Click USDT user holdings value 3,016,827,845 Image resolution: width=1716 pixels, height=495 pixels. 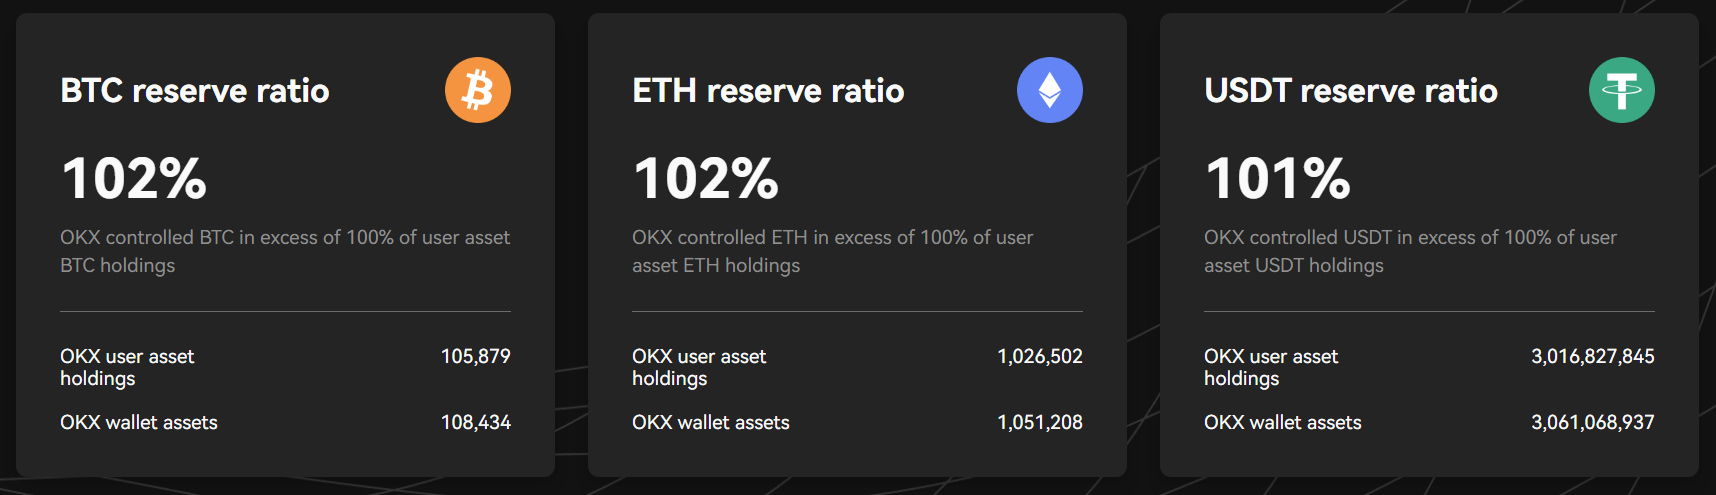coord(1593,356)
